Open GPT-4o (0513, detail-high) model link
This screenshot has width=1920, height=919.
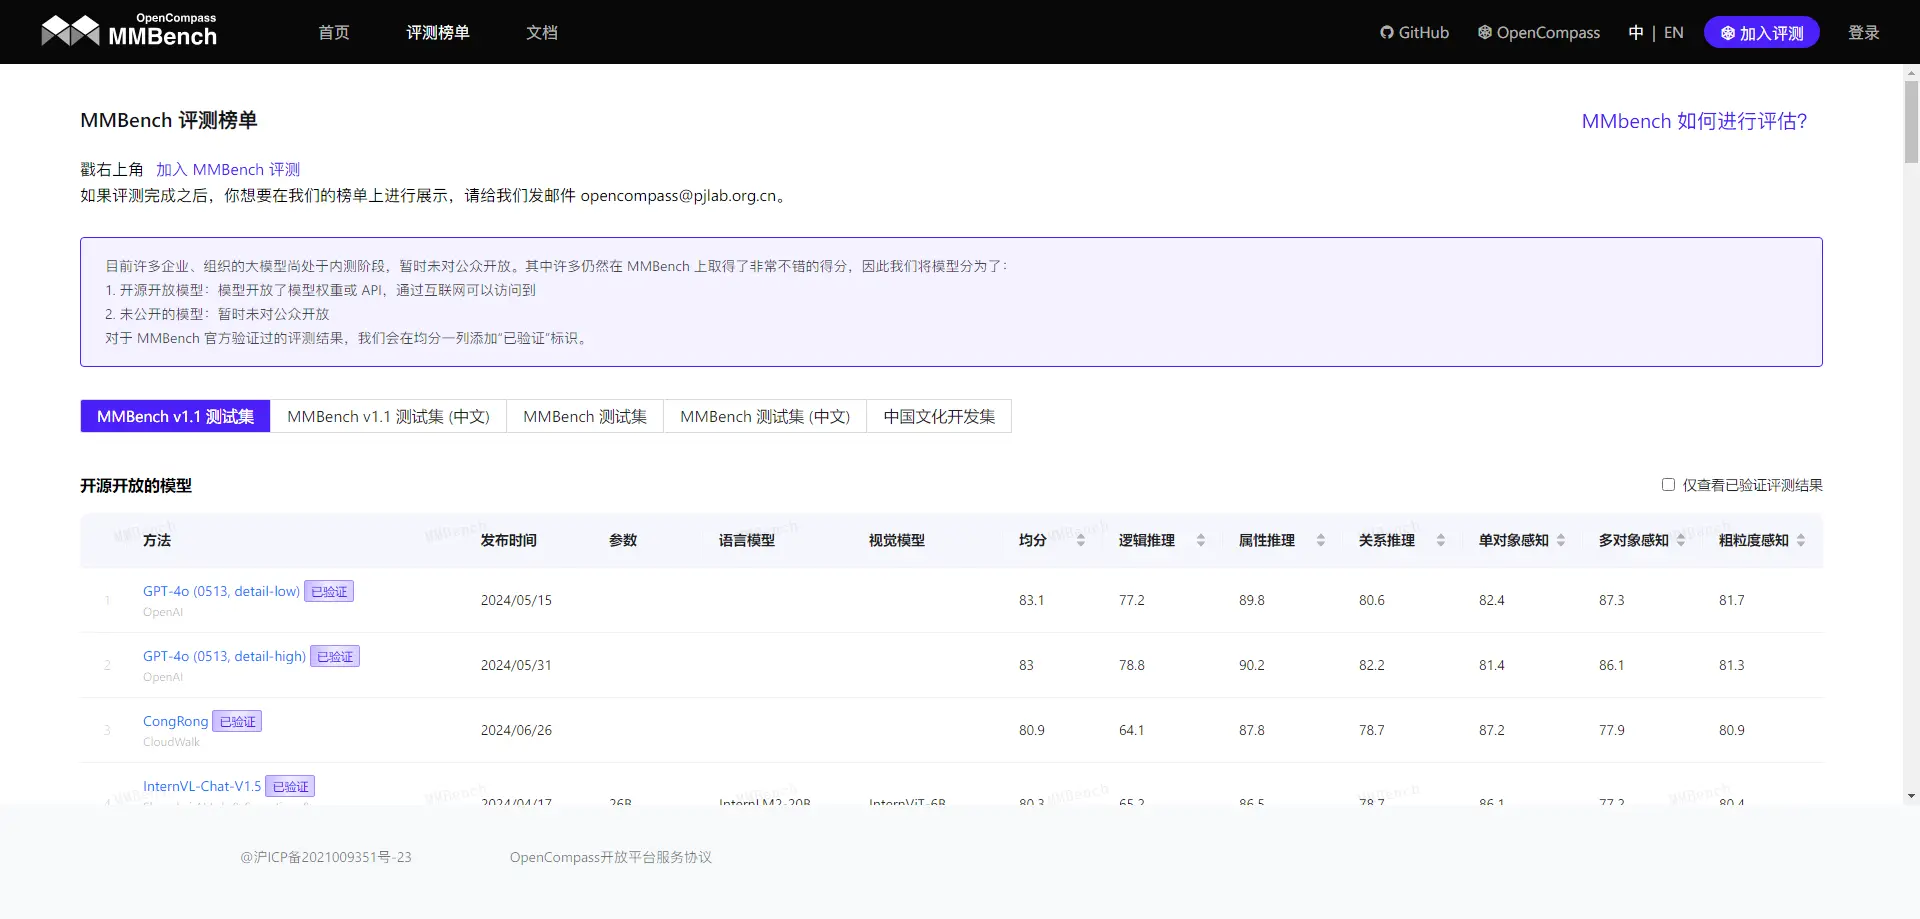(x=224, y=656)
